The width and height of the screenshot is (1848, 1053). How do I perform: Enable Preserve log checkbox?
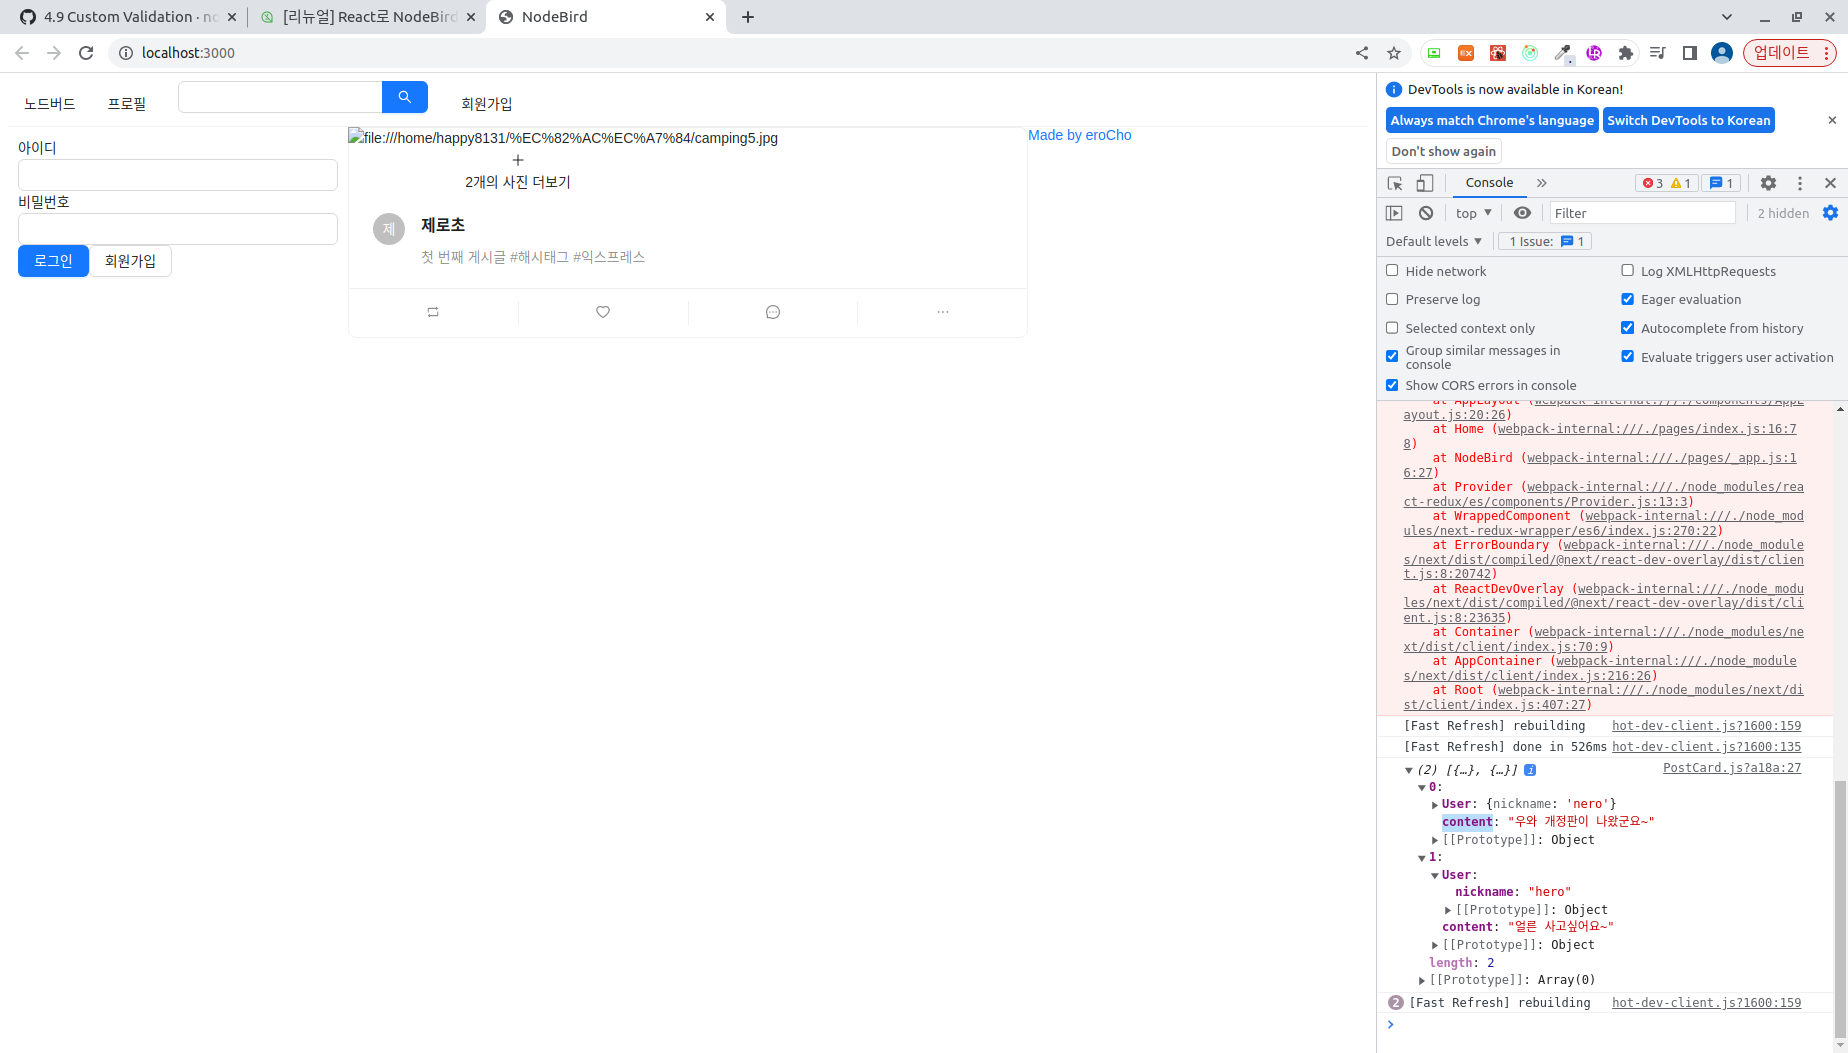[x=1392, y=299]
